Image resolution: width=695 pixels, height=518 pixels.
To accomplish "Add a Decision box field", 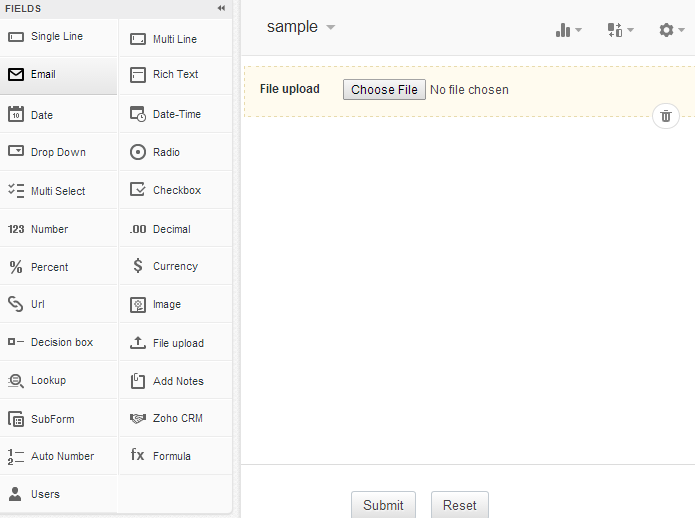I will (61, 342).
